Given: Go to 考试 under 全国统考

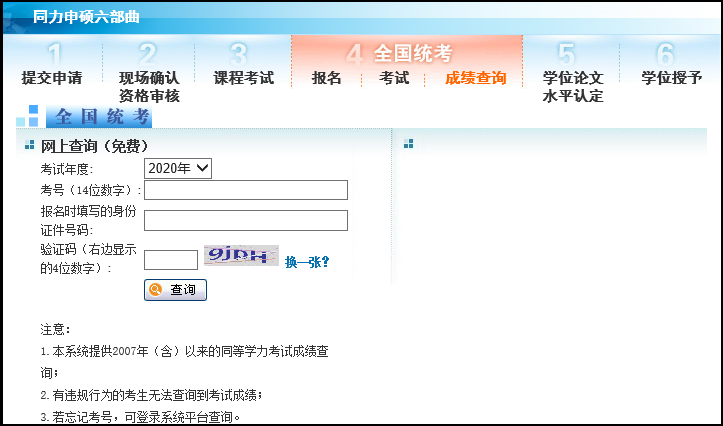Looking at the screenshot, I should click(x=394, y=78).
